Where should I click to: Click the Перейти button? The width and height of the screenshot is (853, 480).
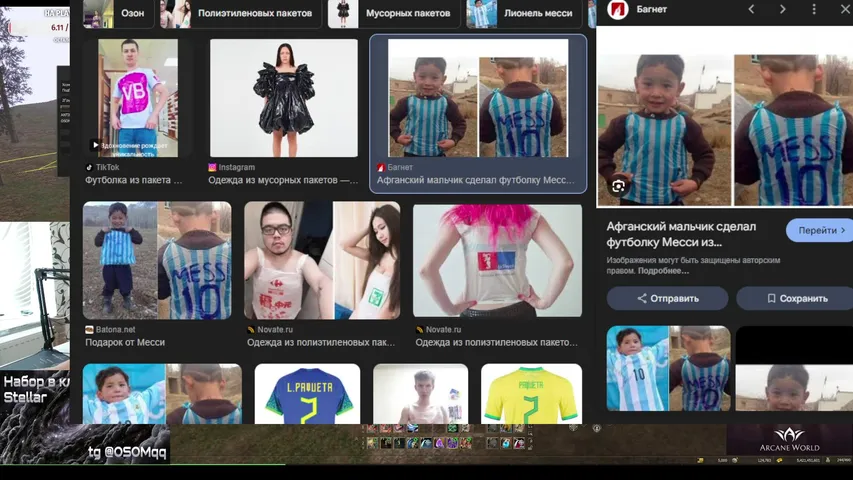point(820,231)
